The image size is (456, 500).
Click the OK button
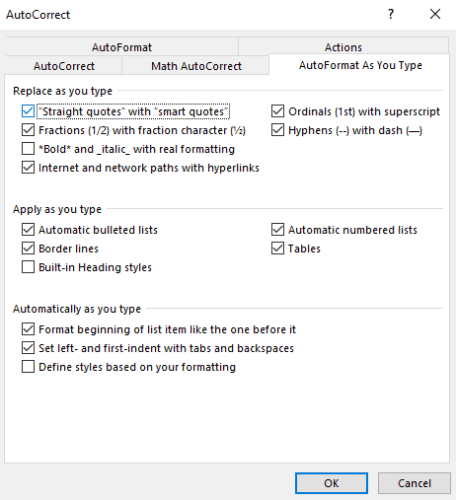[331, 483]
